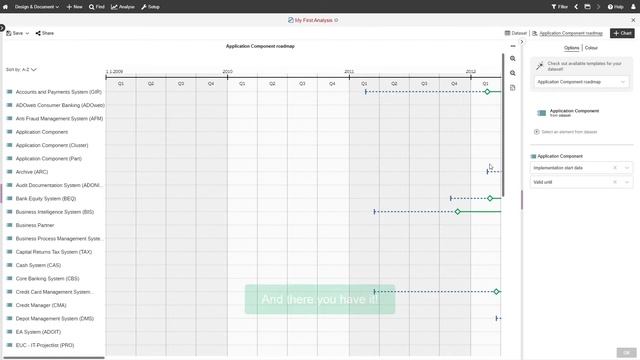Click the Archive (ARC) row icon
Image resolution: width=640 pixels, height=360 pixels.
coord(9,172)
